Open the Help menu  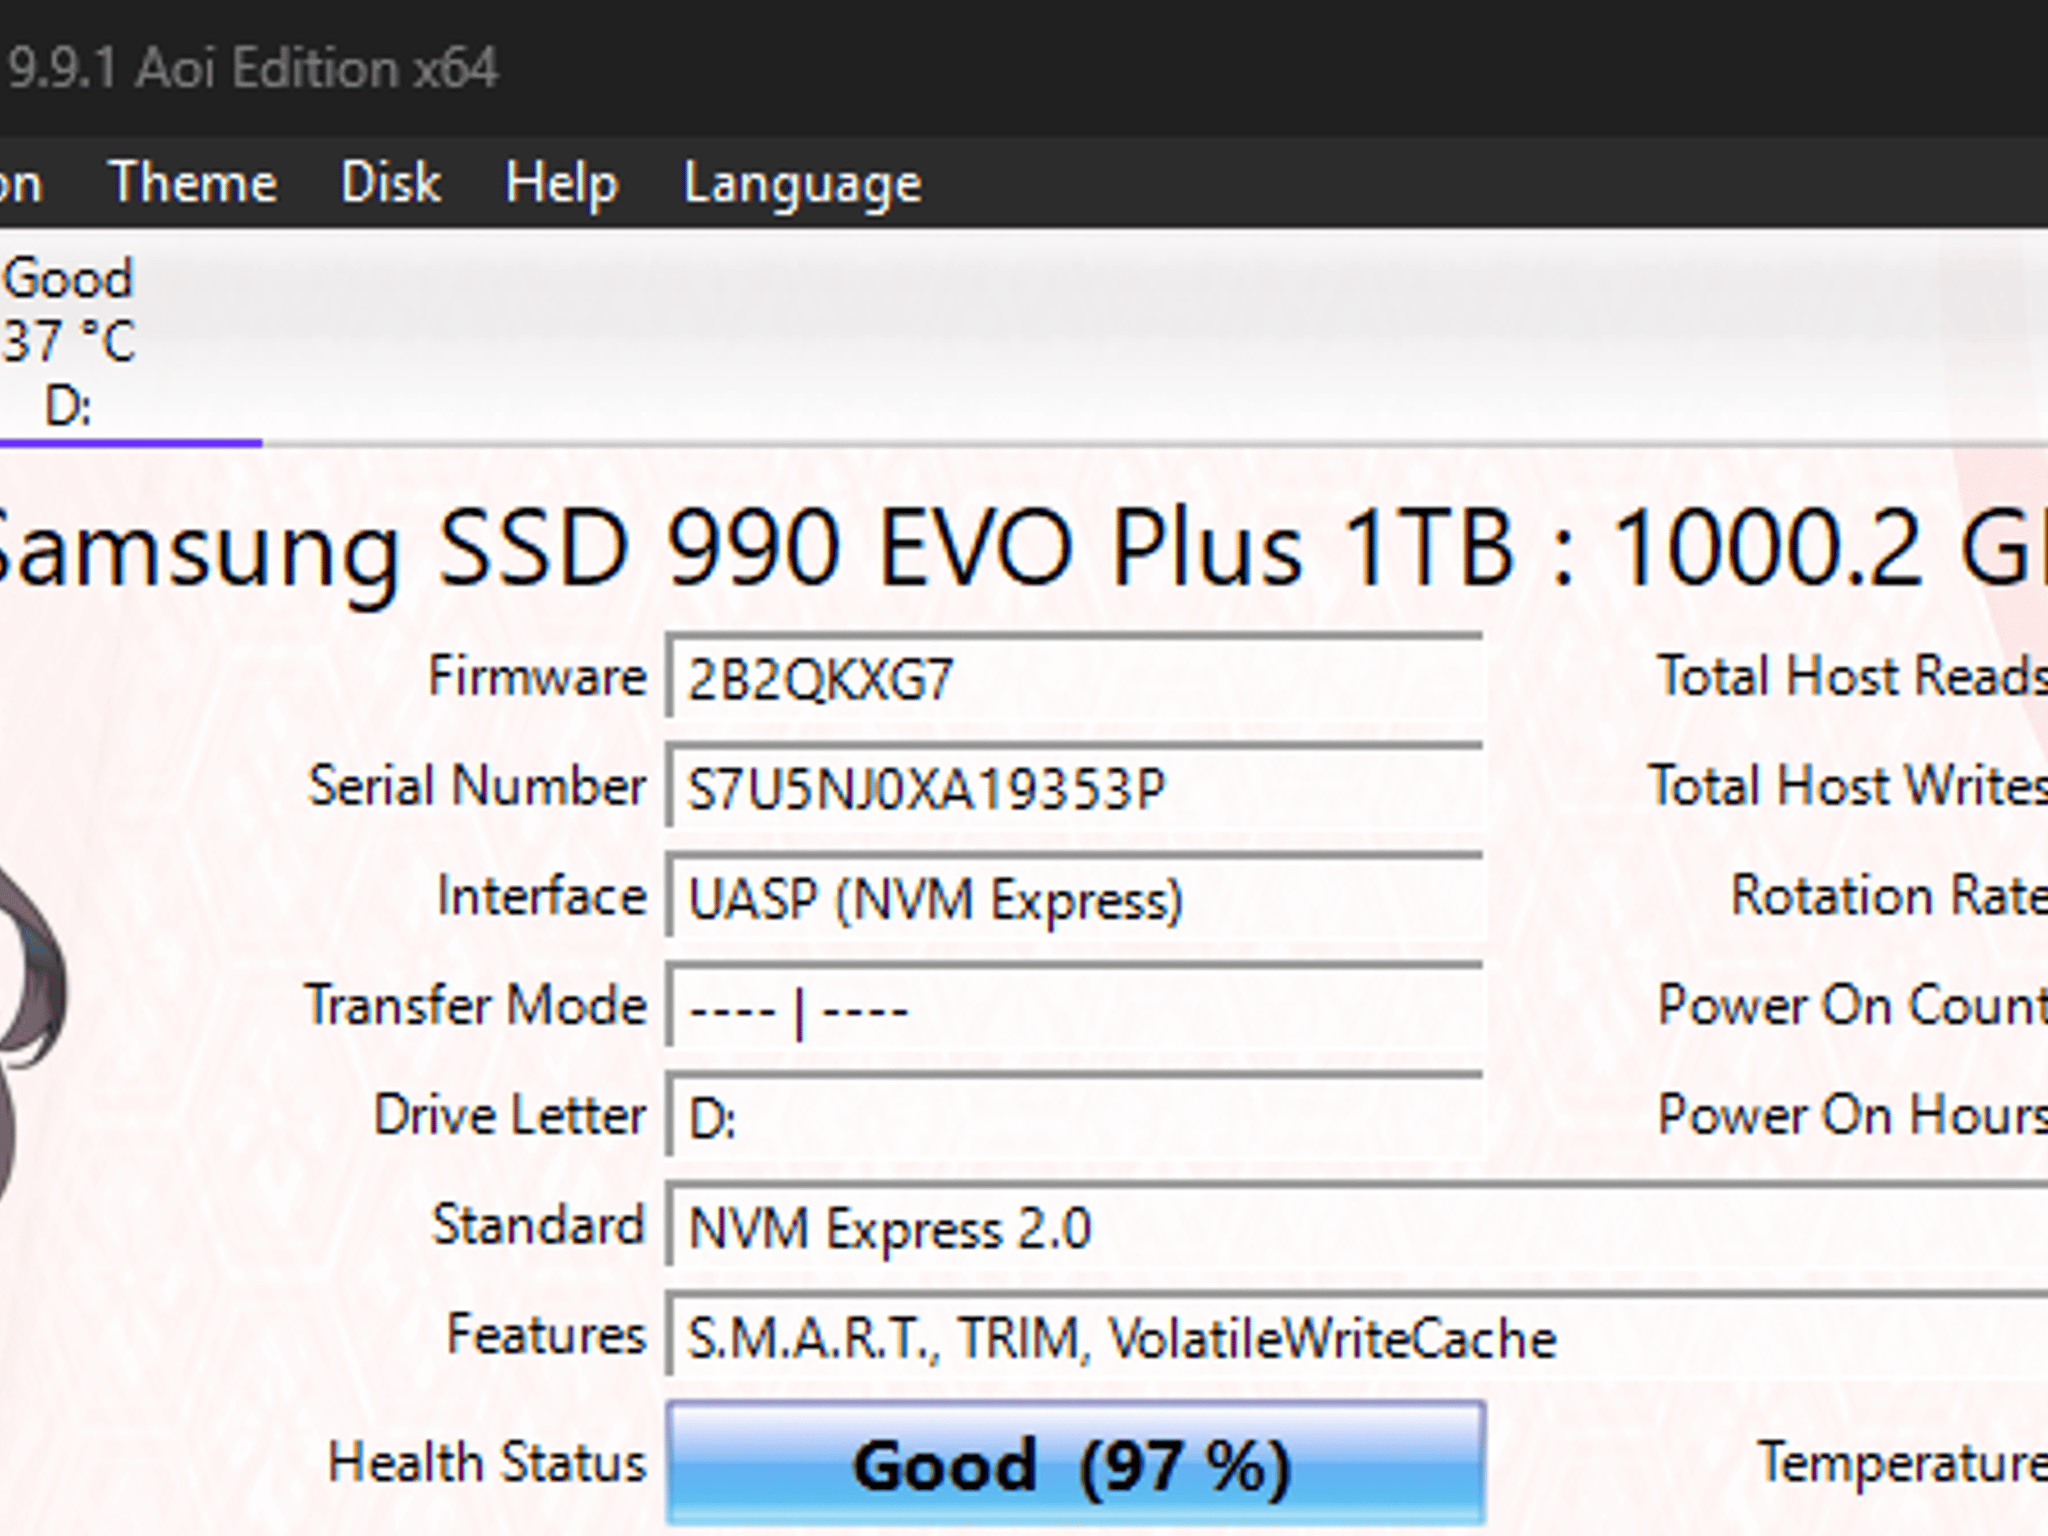pyautogui.click(x=562, y=185)
